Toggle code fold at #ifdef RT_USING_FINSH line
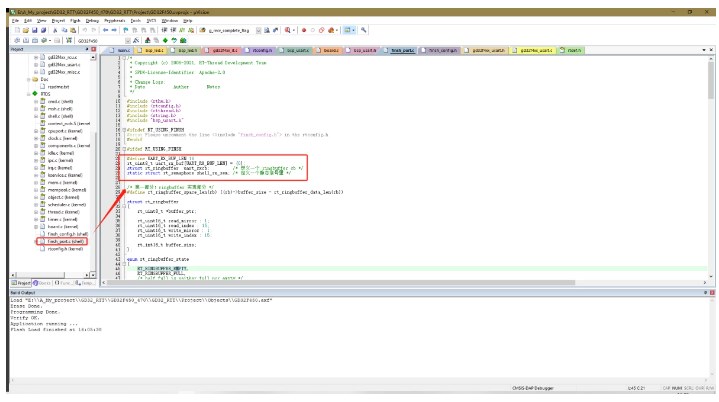The image size is (719, 402). tap(124, 149)
